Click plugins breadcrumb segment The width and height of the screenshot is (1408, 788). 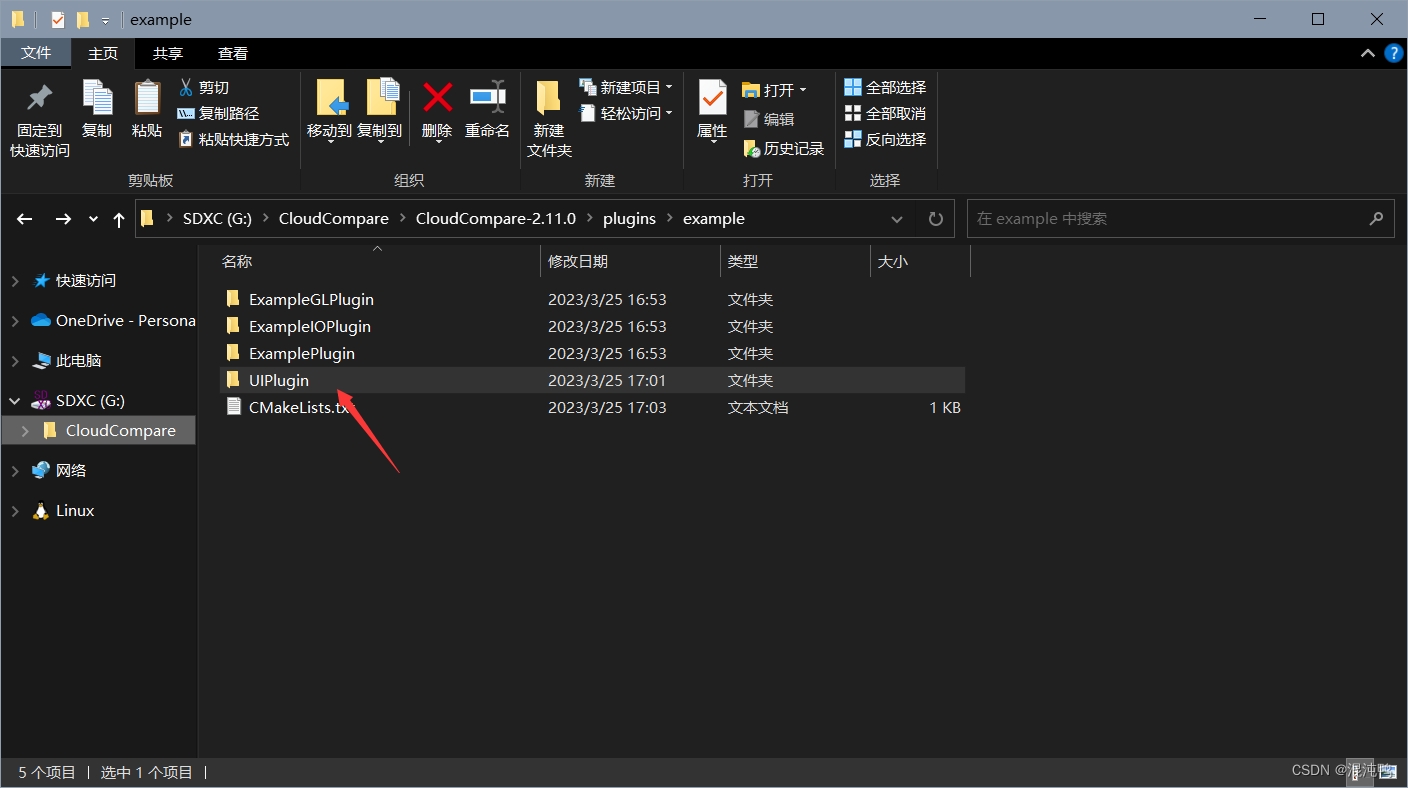(x=629, y=218)
